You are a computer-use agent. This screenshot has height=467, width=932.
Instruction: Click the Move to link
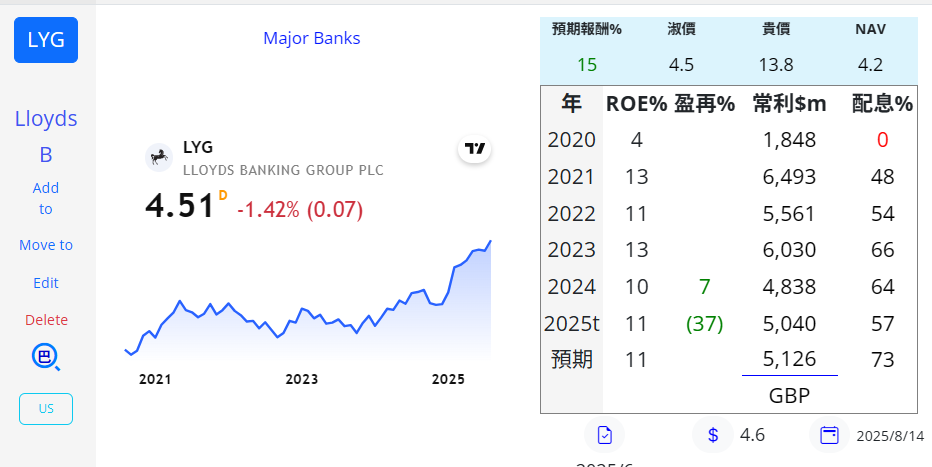click(x=46, y=245)
